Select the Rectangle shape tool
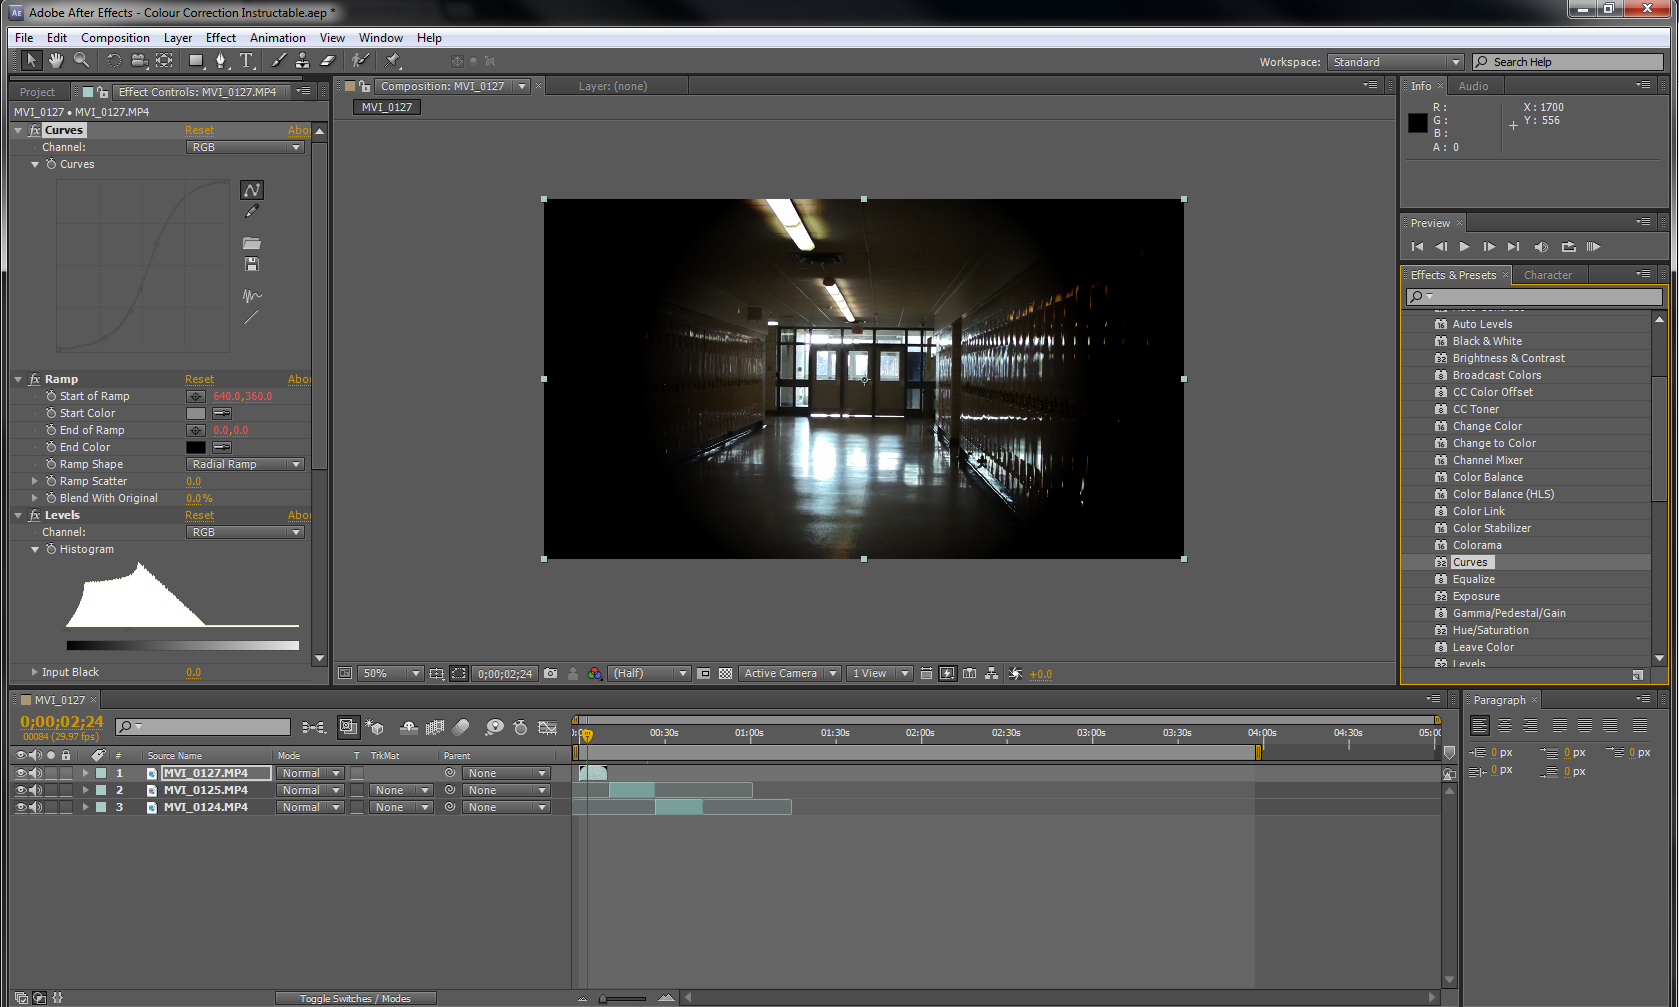This screenshot has width=1679, height=1007. pyautogui.click(x=196, y=61)
